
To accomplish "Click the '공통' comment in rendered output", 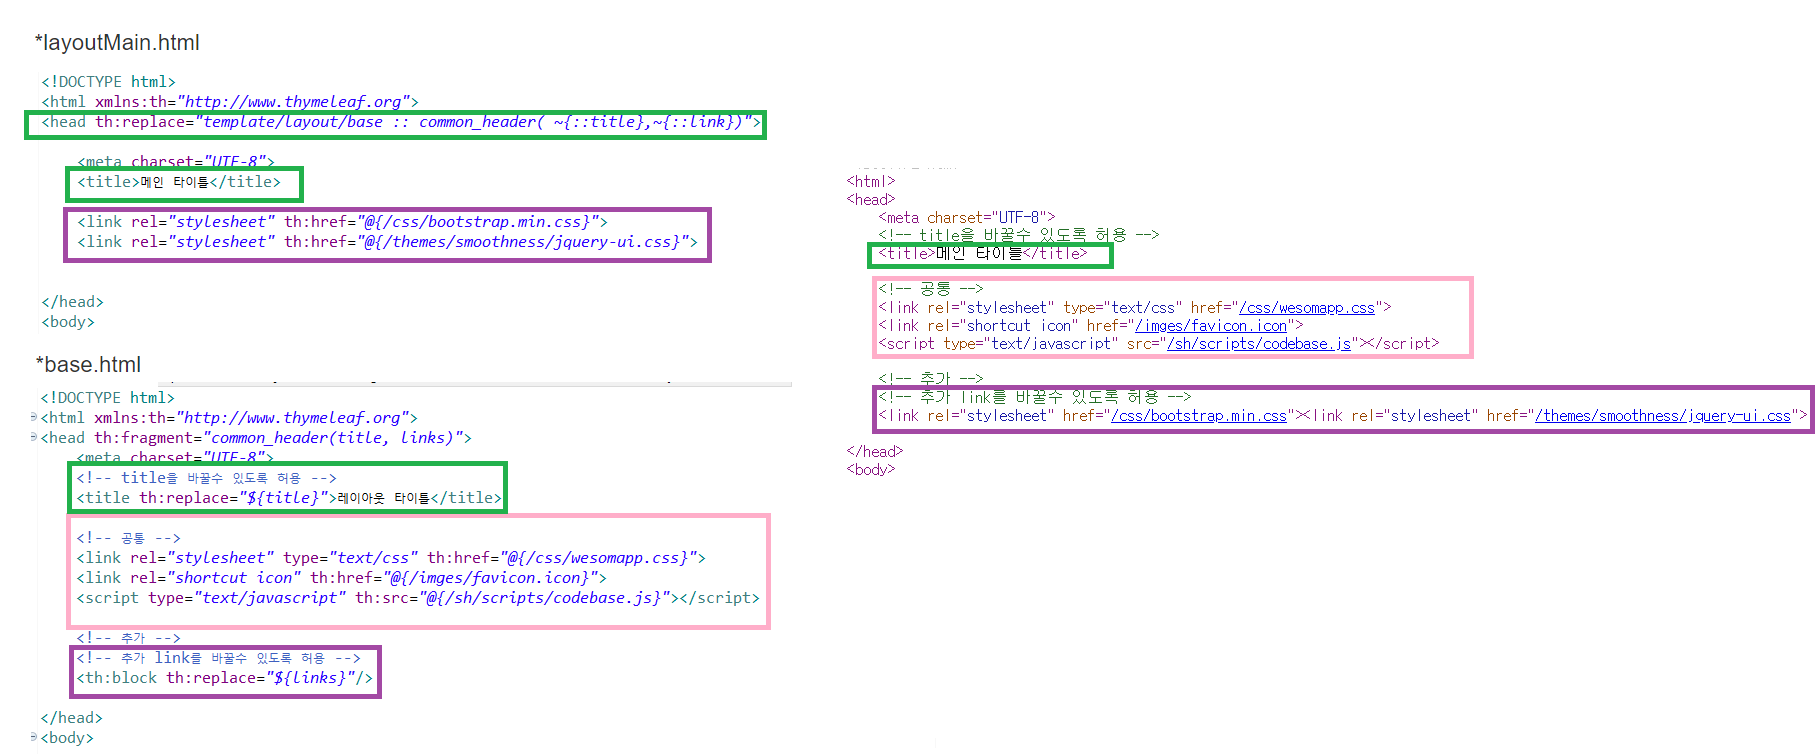I will [931, 290].
